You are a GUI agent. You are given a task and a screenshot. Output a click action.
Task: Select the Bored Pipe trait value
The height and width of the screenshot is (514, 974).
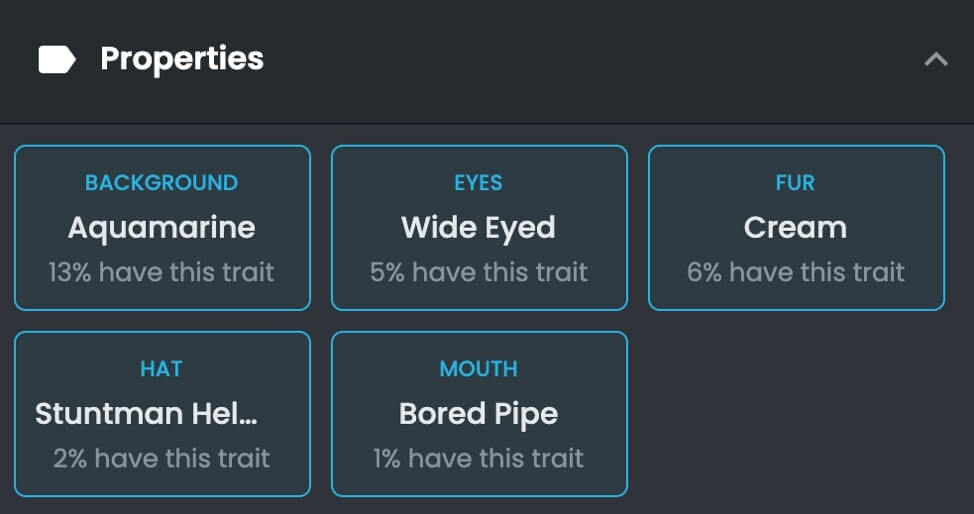(x=478, y=414)
